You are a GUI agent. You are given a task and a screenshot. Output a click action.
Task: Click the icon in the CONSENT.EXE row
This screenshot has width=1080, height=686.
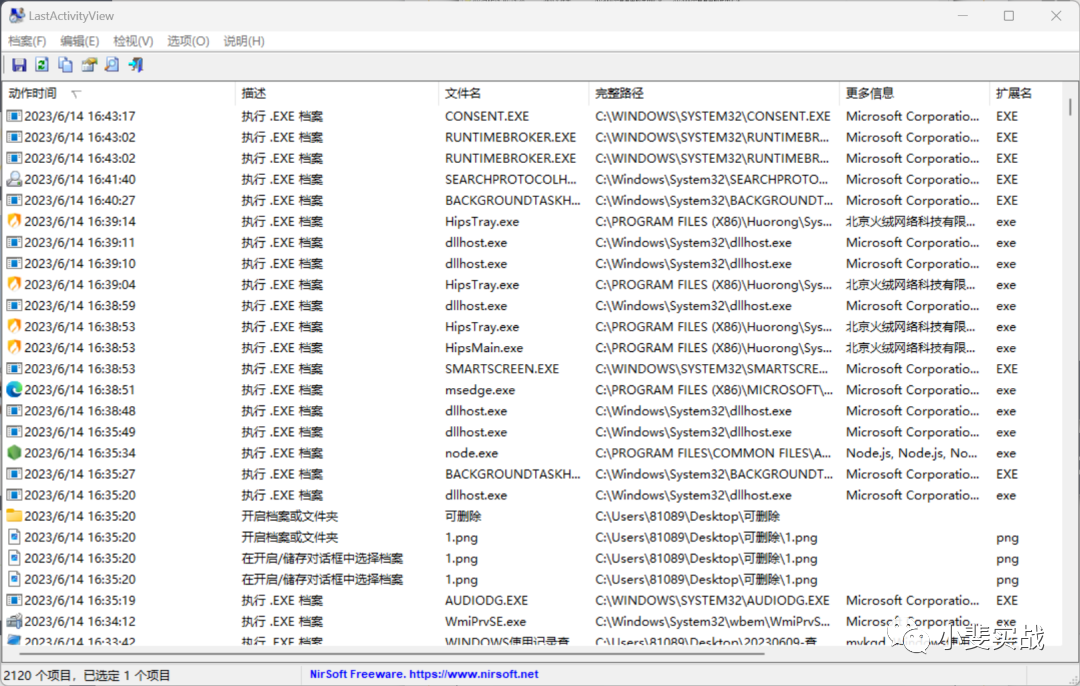(x=14, y=116)
